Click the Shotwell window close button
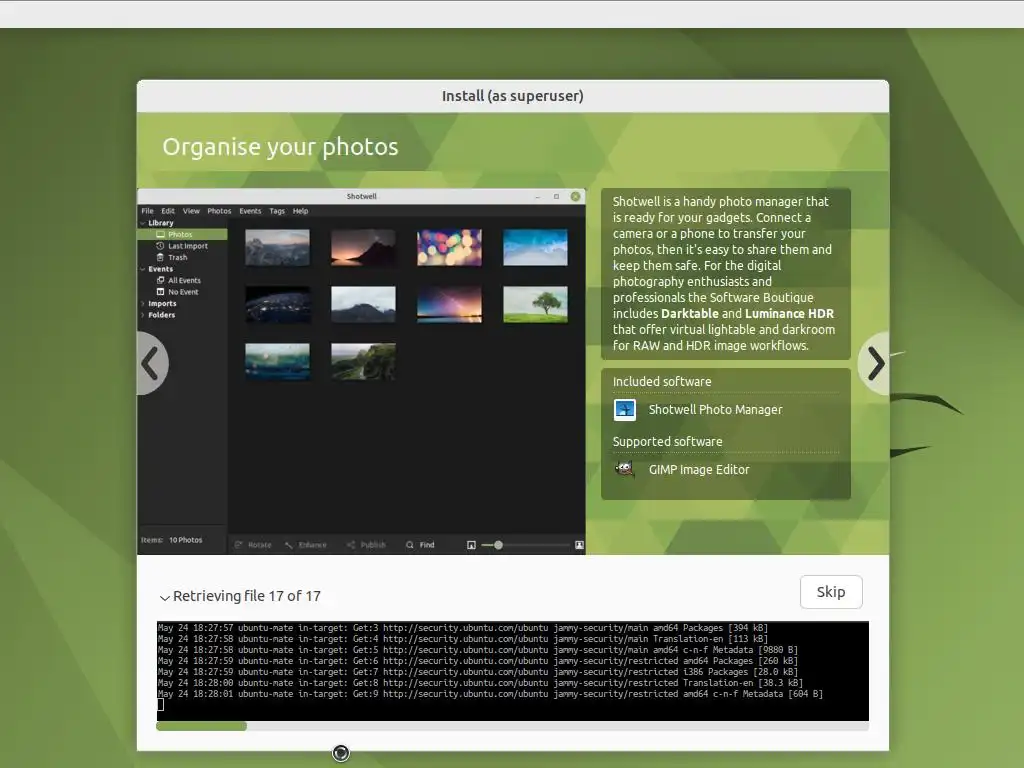Image resolution: width=1024 pixels, height=768 pixels. [x=575, y=196]
